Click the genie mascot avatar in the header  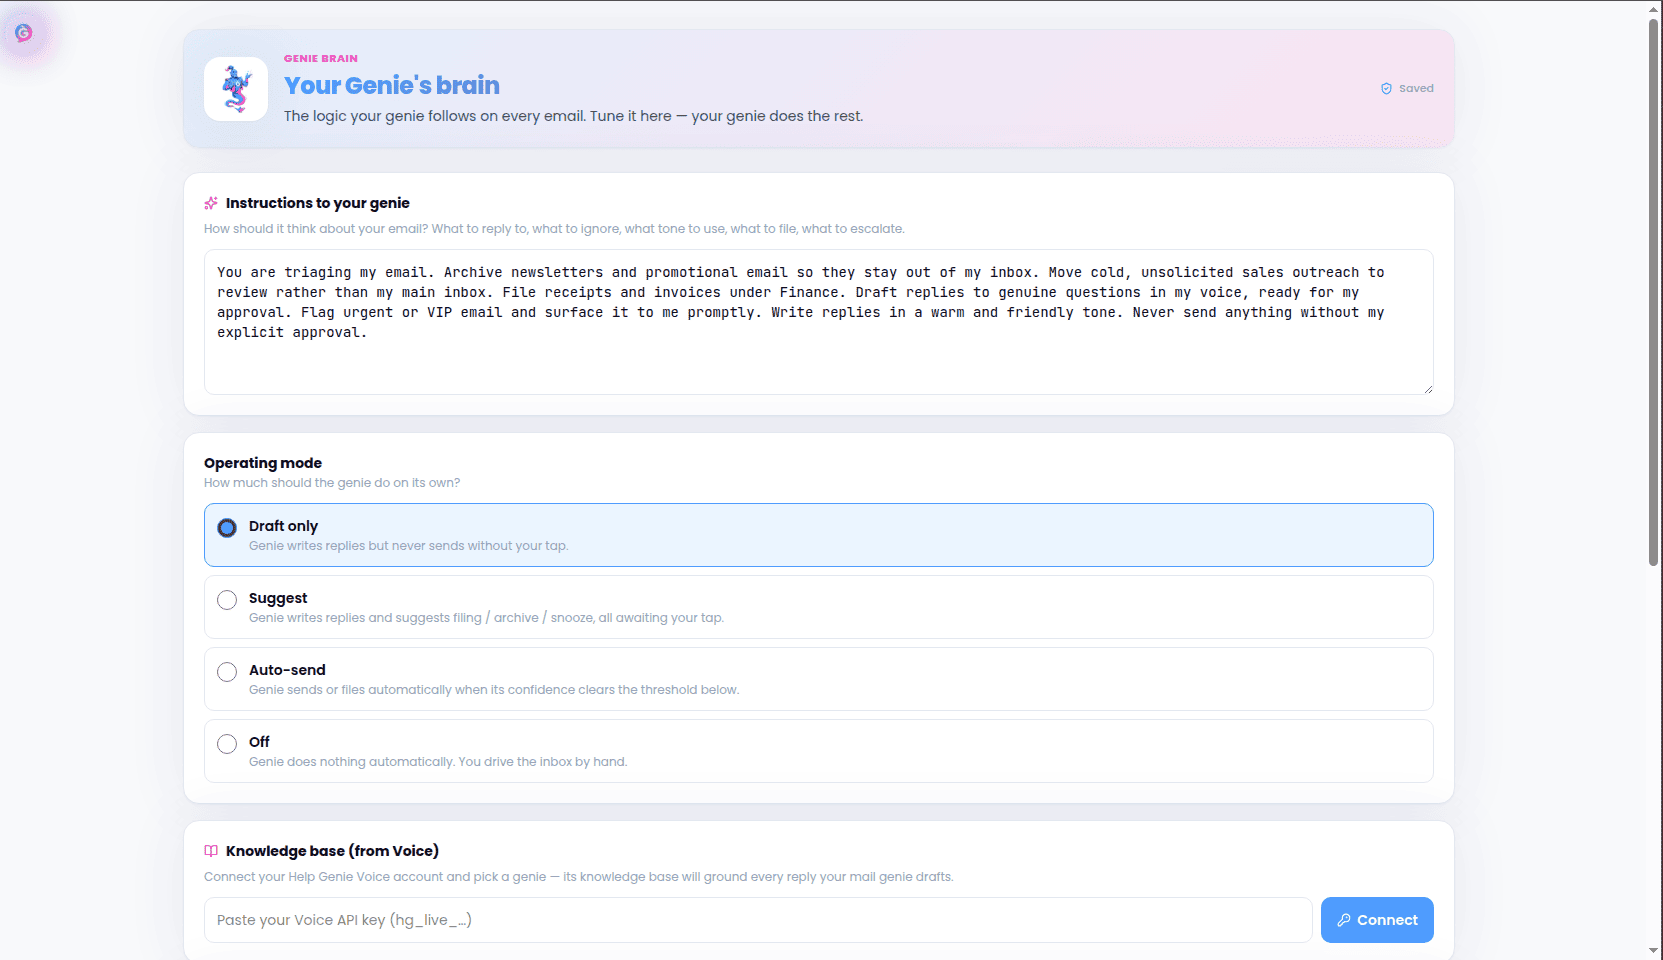[x=236, y=89]
